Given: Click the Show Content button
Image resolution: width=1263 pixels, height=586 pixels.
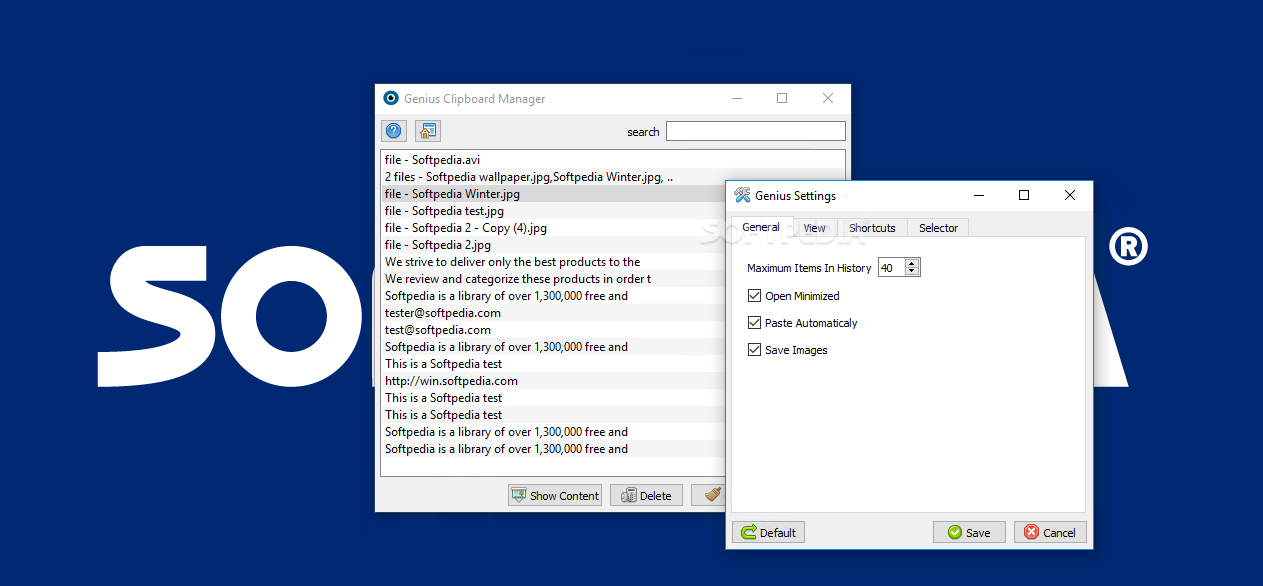Looking at the screenshot, I should click(555, 495).
